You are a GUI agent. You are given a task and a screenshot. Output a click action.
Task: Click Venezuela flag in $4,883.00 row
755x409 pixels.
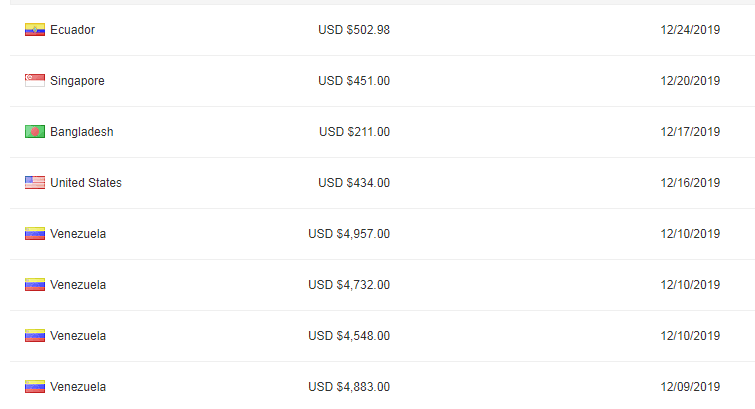point(35,387)
